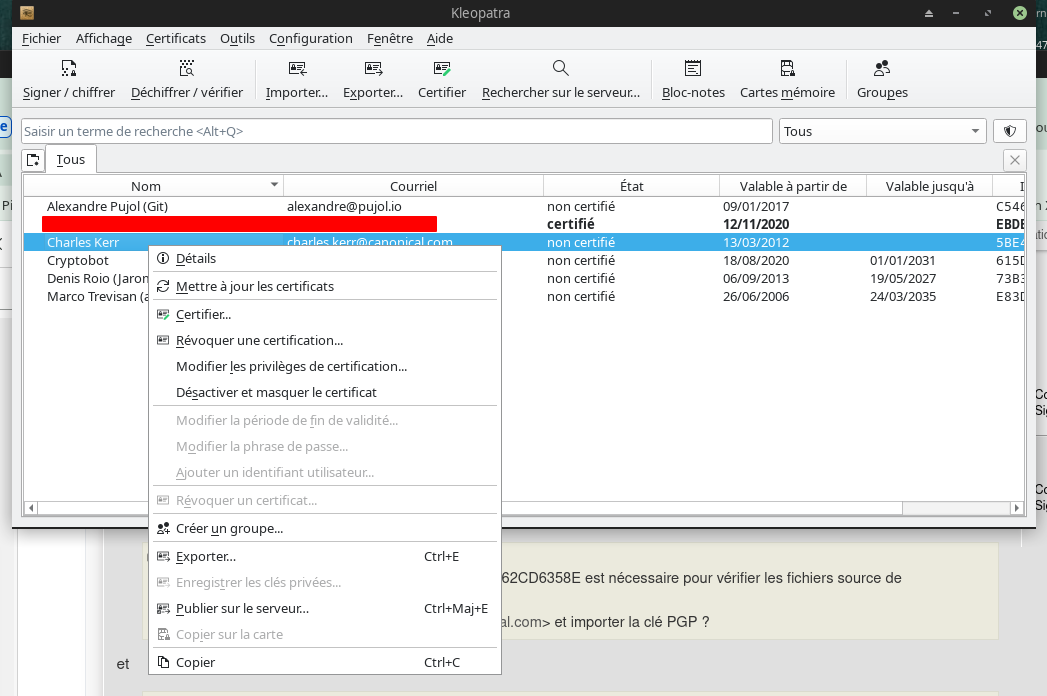Click the Courriel column header

tap(413, 186)
